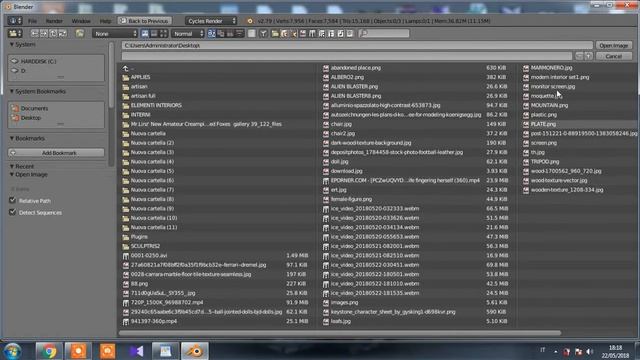Toggle show hidden files
The width and height of the screenshot is (640, 360).
(x=252, y=33)
